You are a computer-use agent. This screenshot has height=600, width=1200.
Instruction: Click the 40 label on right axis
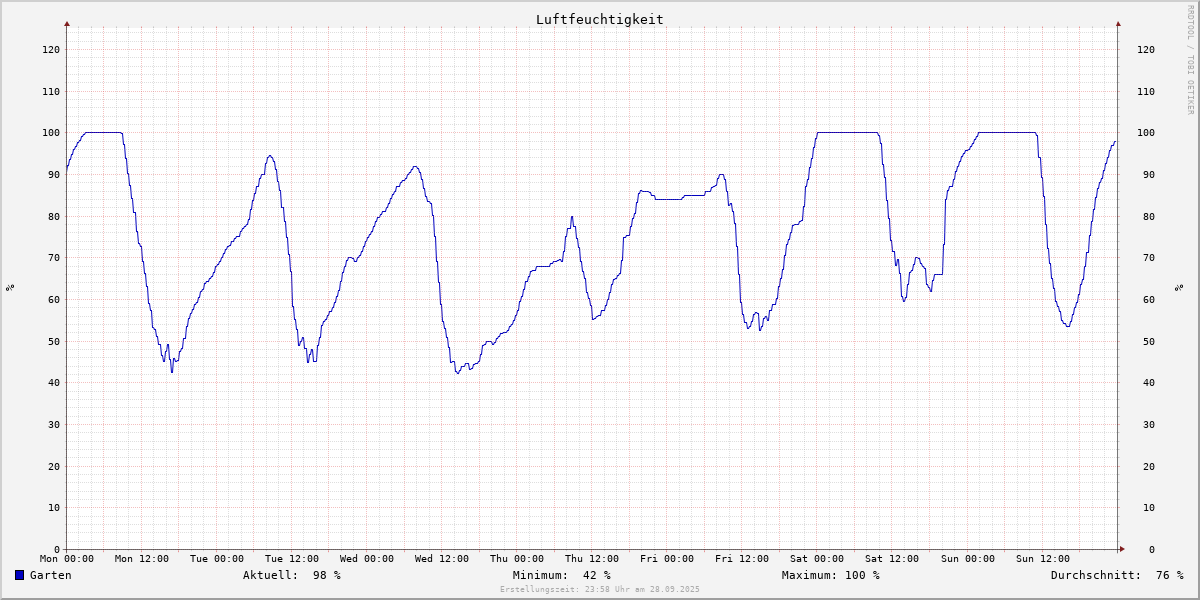(1149, 383)
